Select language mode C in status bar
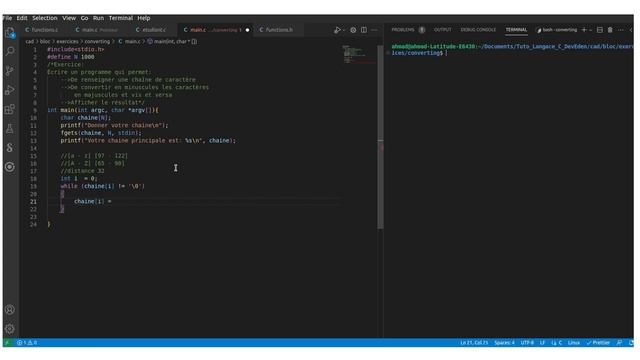The image size is (640, 360). 557,343
